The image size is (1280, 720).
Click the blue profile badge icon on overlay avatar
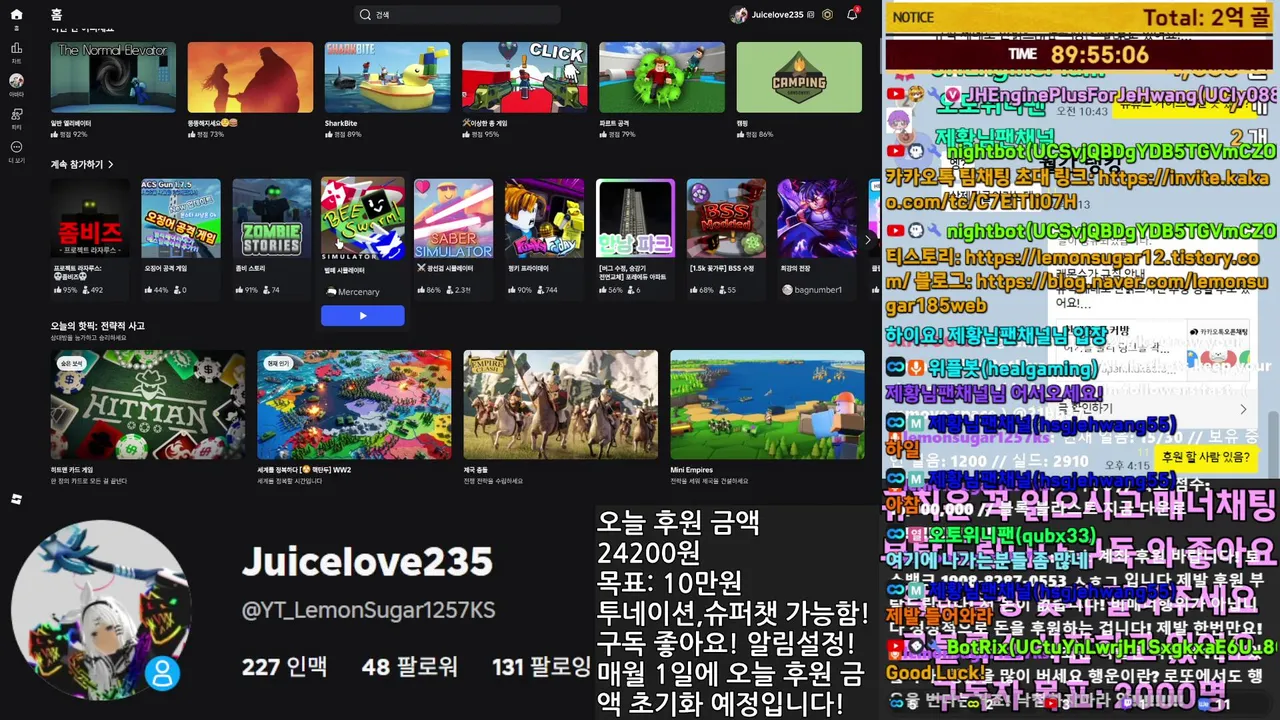pos(162,672)
